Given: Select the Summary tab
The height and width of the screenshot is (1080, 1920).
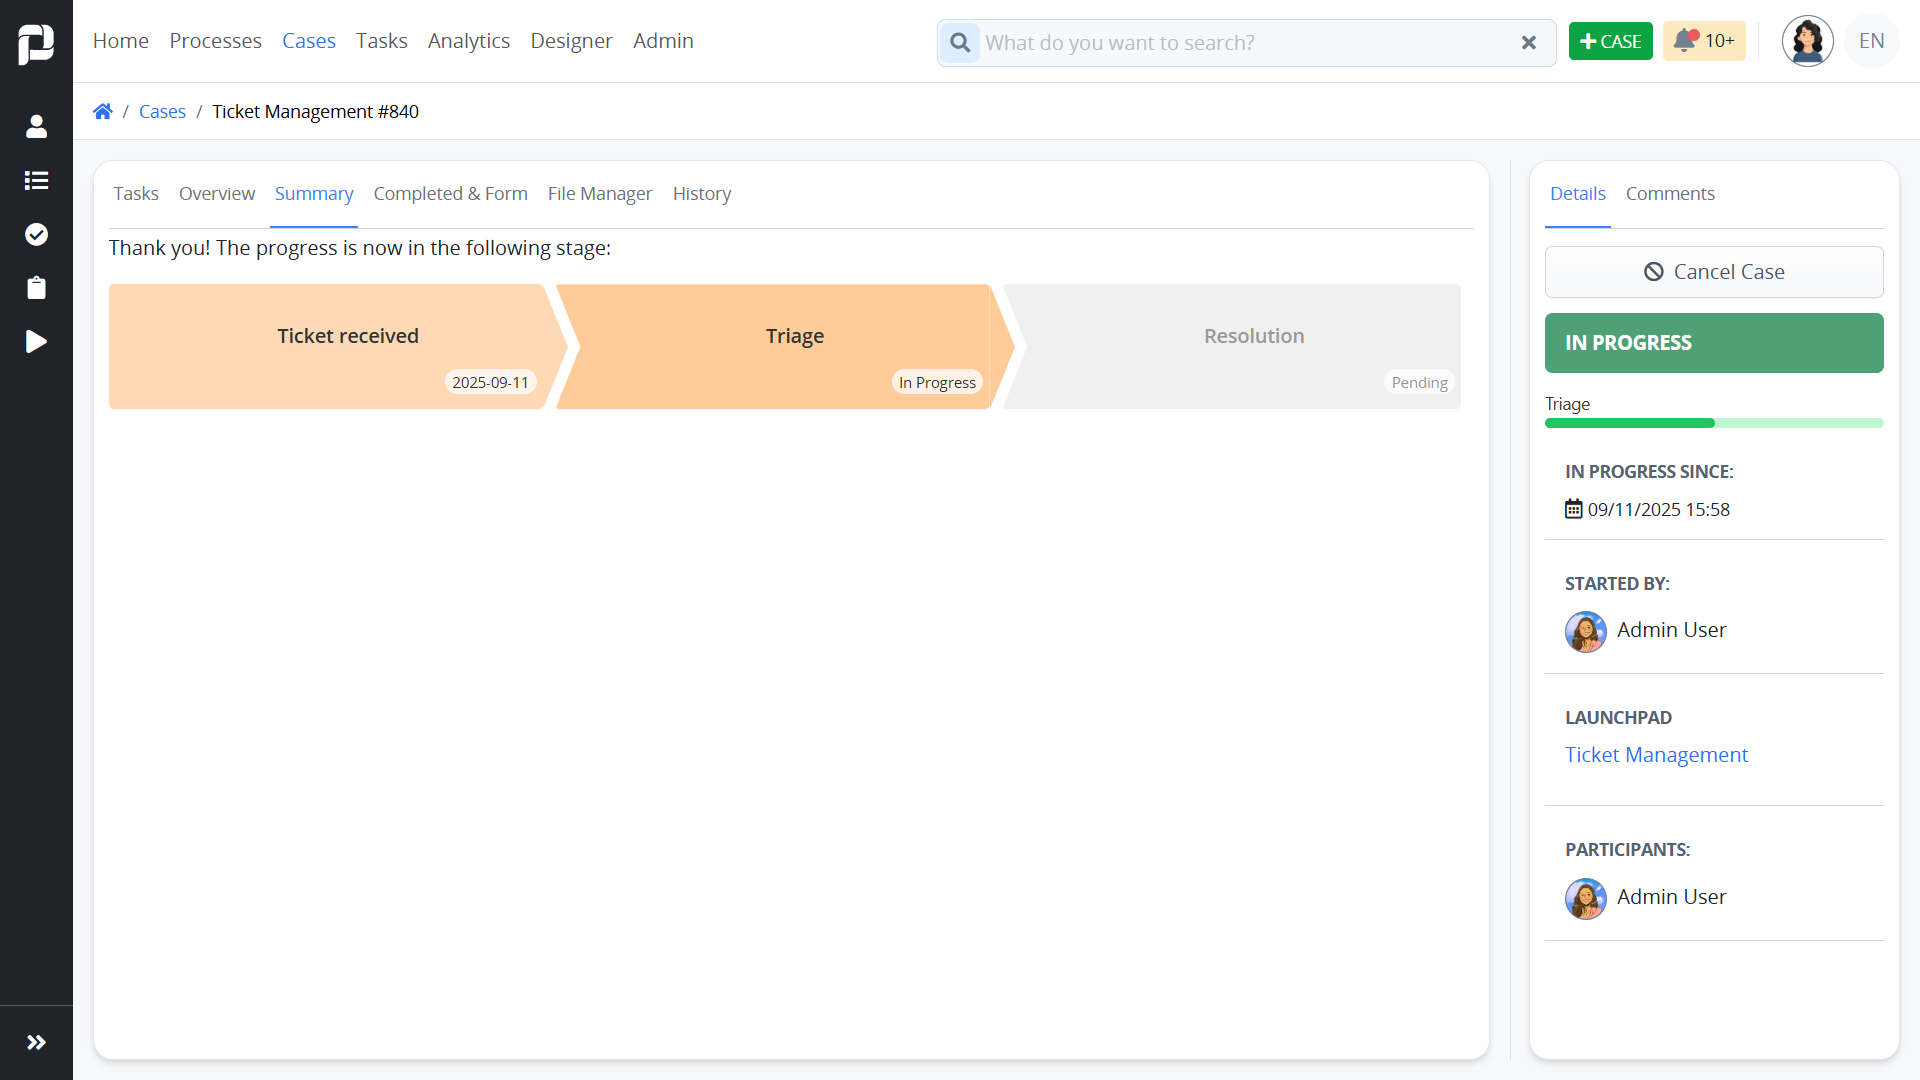Looking at the screenshot, I should click(x=314, y=193).
